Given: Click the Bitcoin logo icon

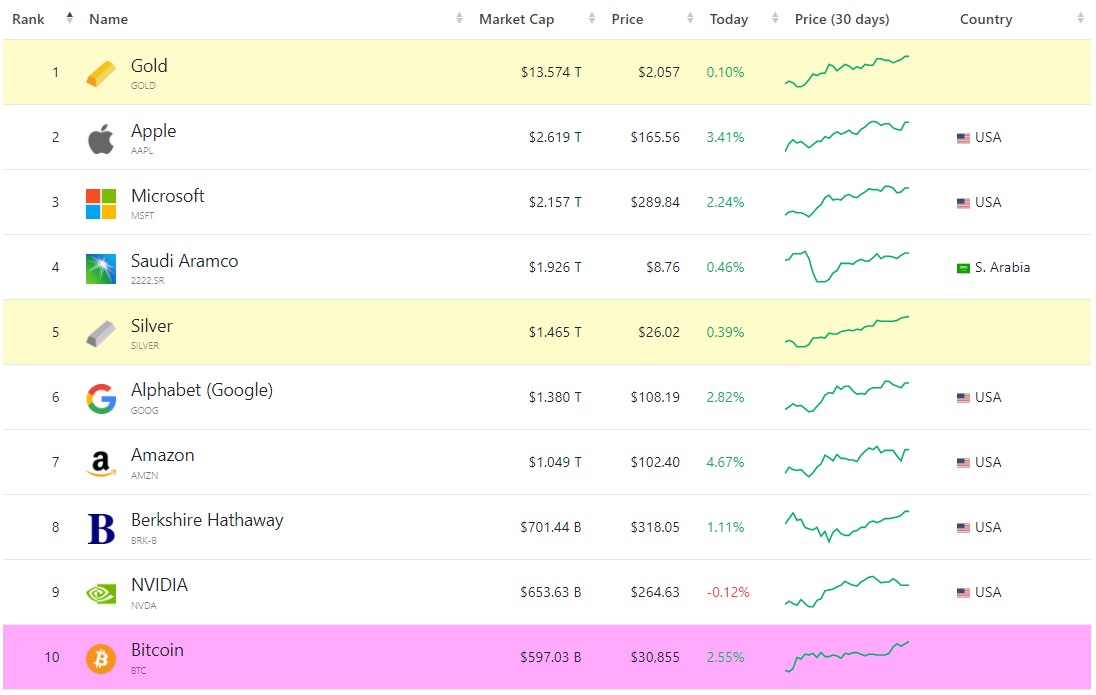Looking at the screenshot, I should 100,658.
